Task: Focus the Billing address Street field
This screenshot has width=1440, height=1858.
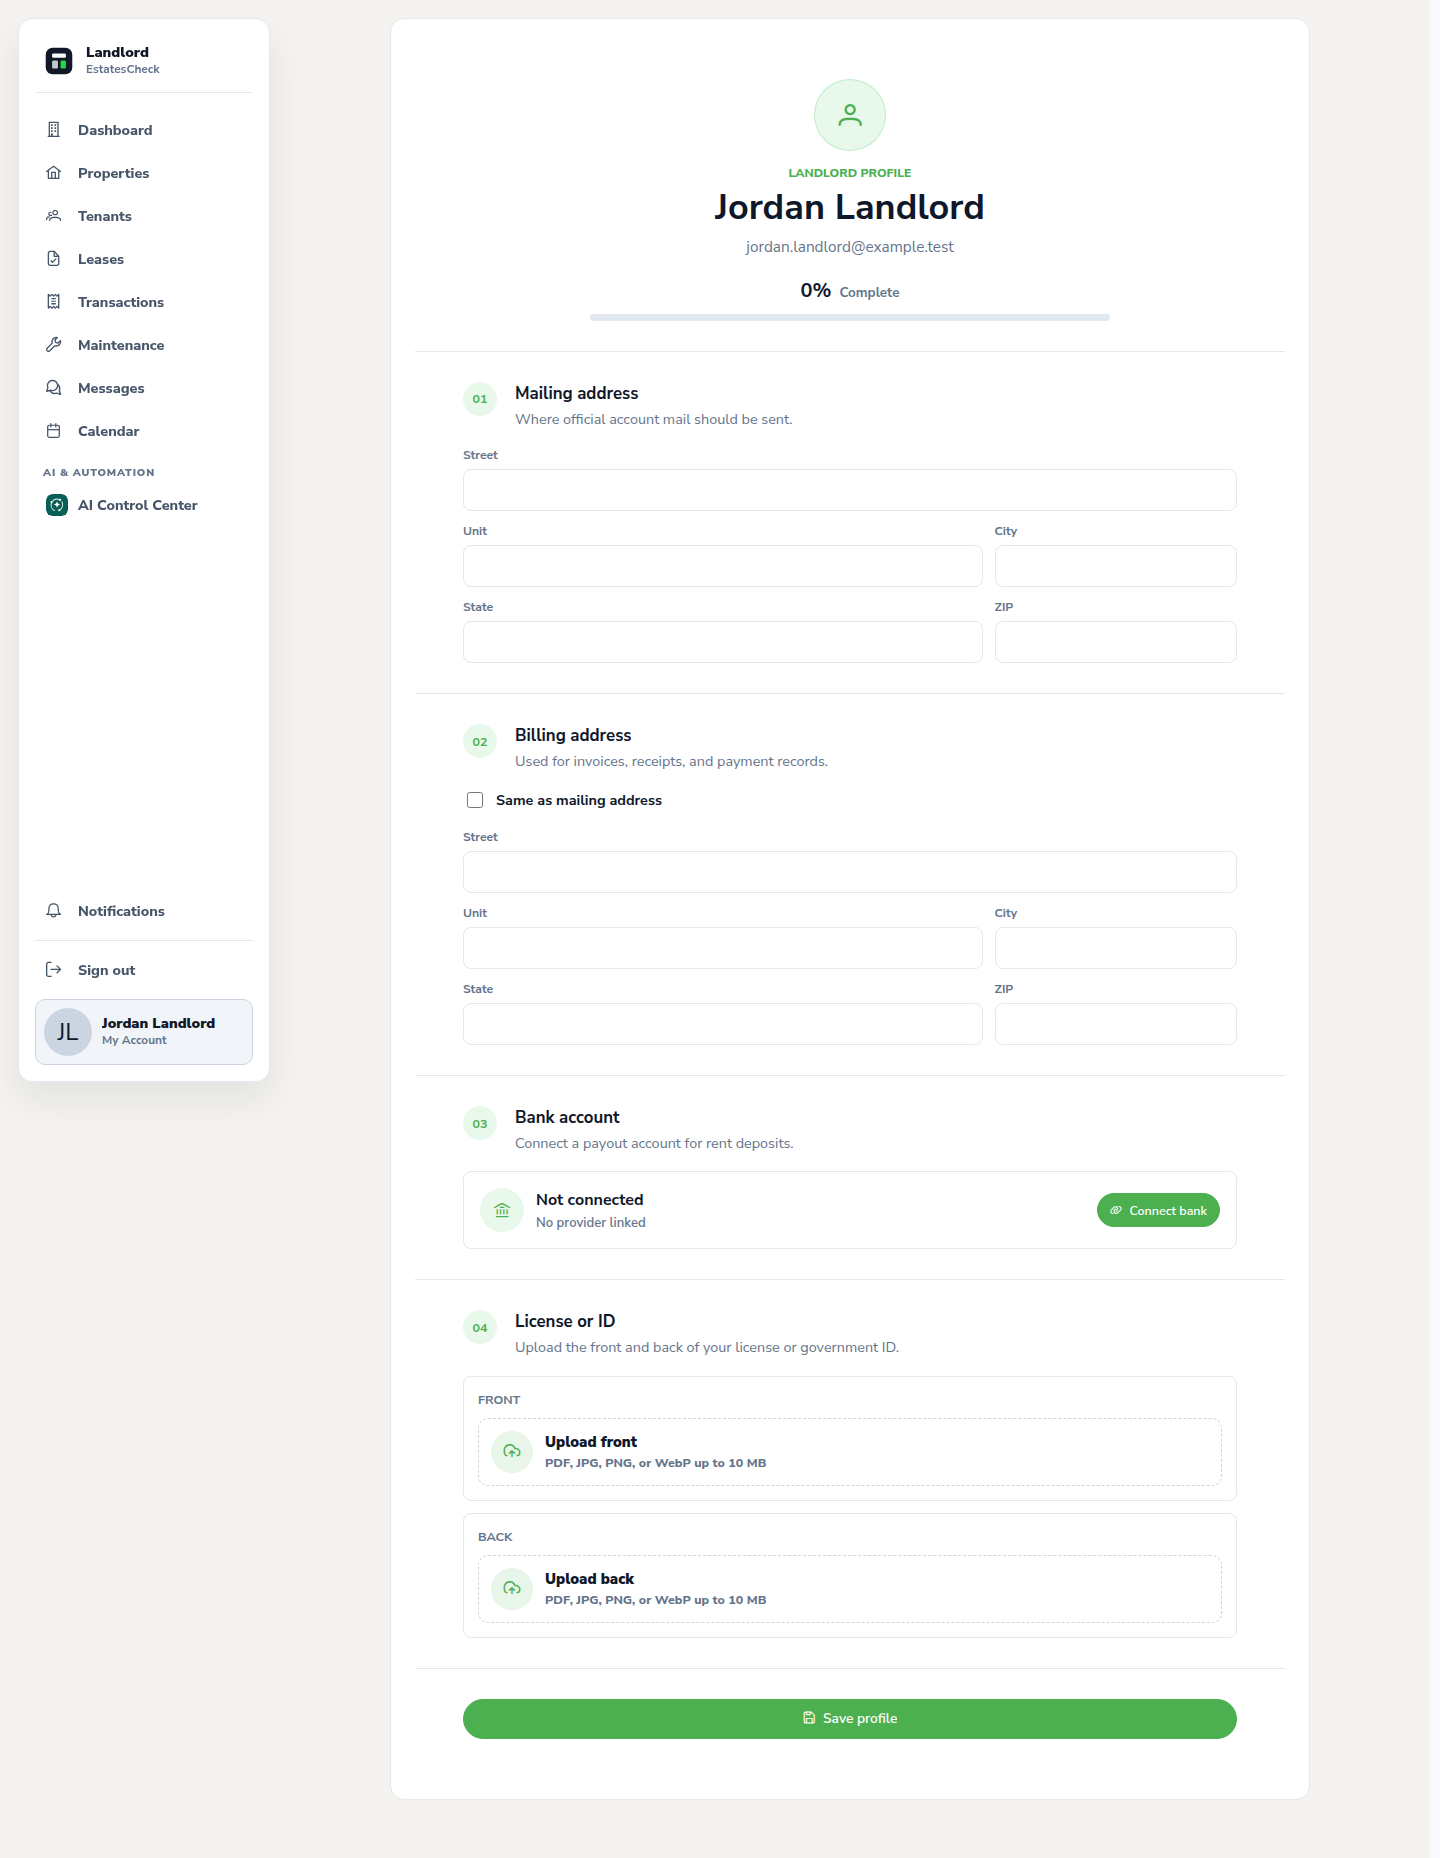Action: tap(850, 872)
